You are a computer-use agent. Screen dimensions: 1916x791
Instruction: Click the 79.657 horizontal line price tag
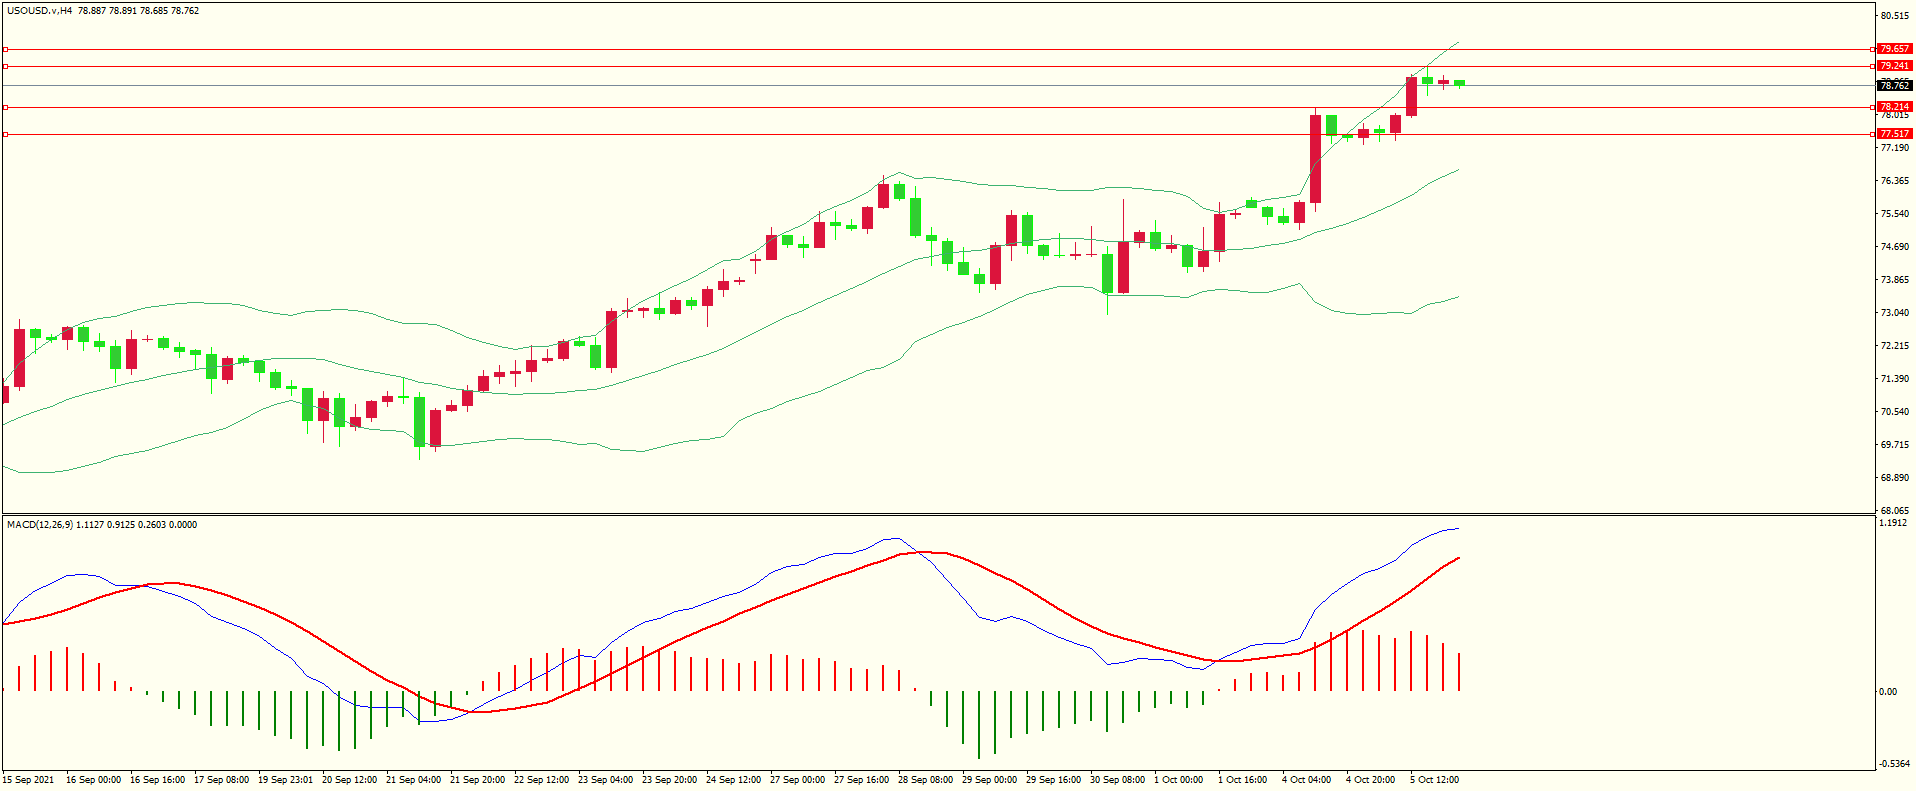point(1894,49)
